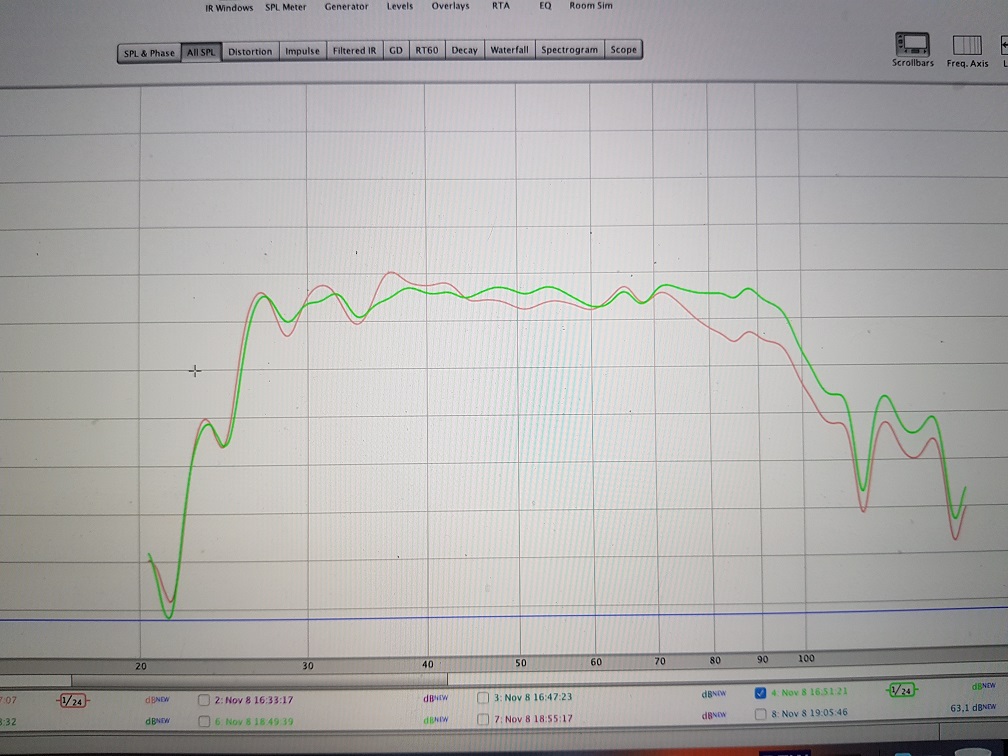Switch to the Spectrogram tab

click(x=569, y=50)
